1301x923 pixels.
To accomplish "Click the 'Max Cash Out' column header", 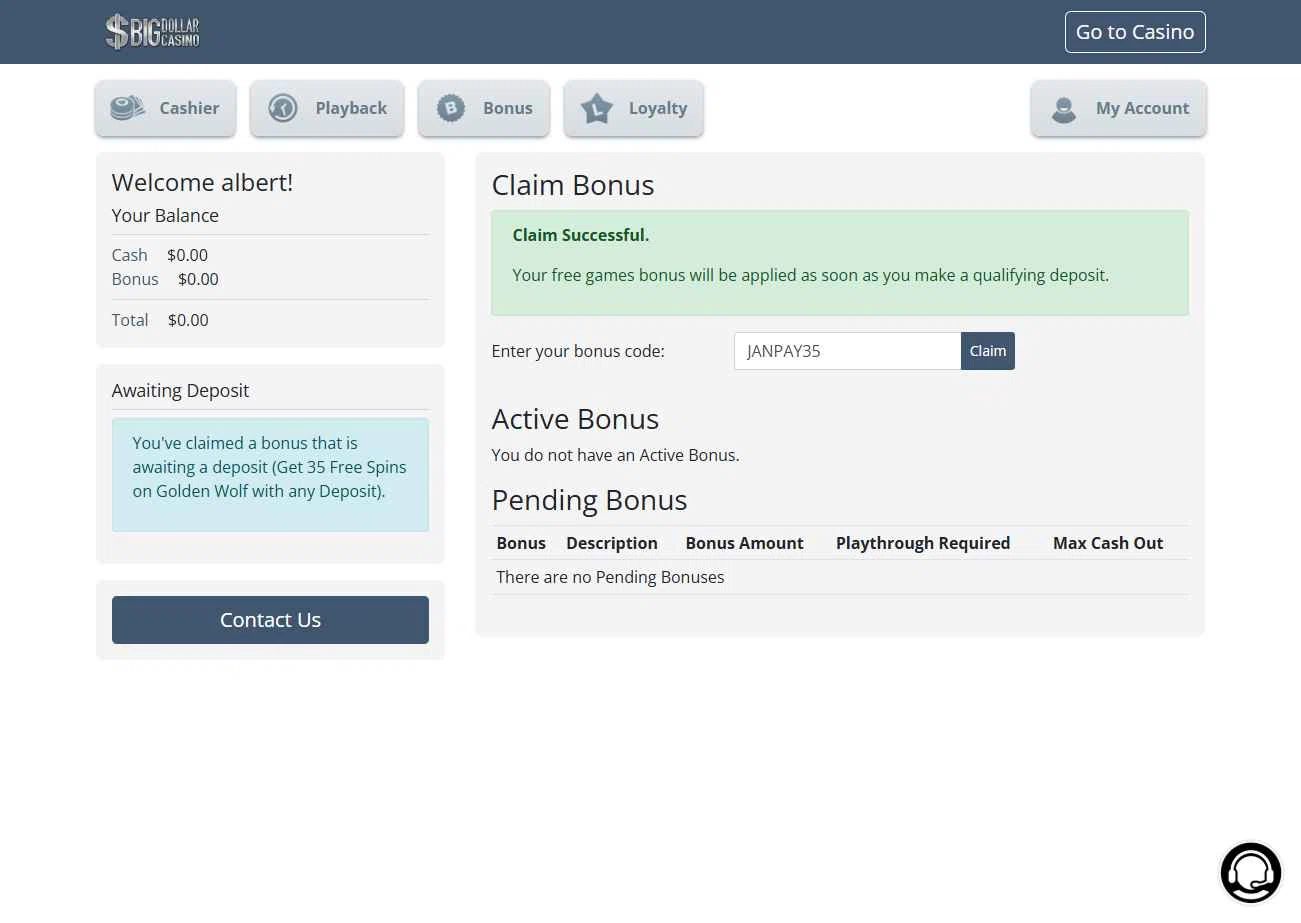I will [x=1108, y=543].
